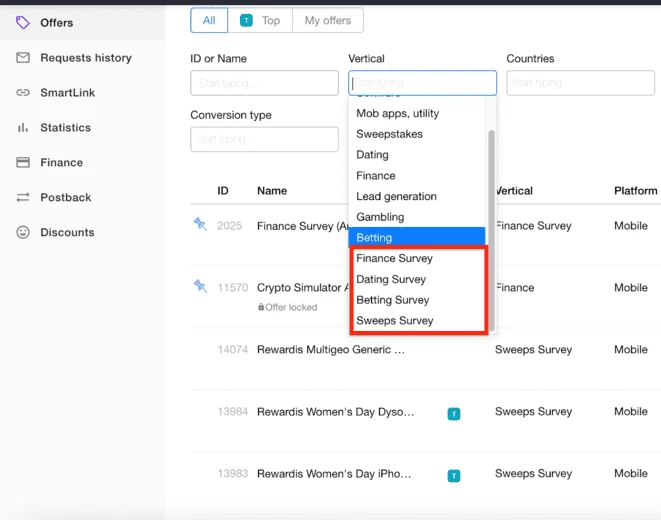The image size is (661, 520).
Task: Click the Name column header
Action: tap(272, 191)
